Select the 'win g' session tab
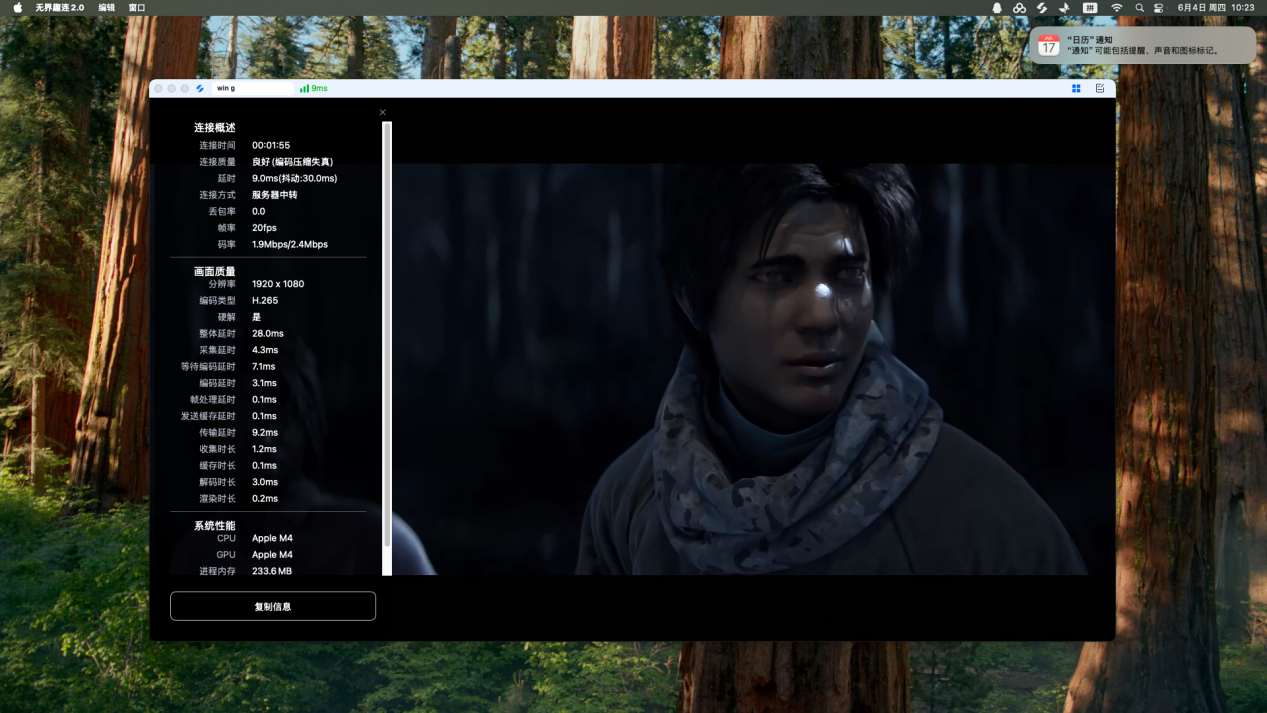This screenshot has width=1267, height=713. click(x=252, y=88)
